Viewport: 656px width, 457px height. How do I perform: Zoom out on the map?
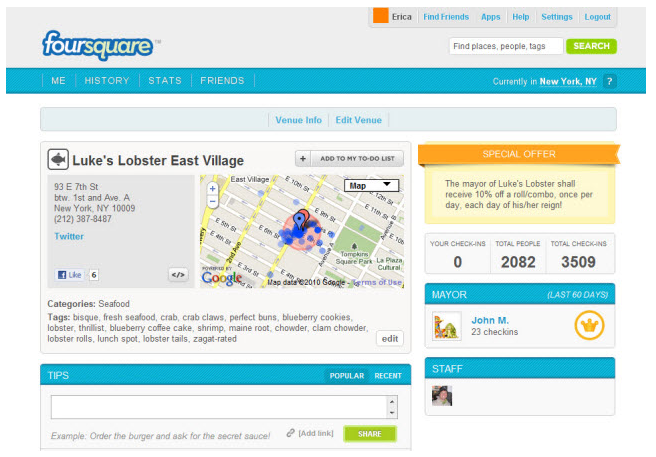[213, 202]
